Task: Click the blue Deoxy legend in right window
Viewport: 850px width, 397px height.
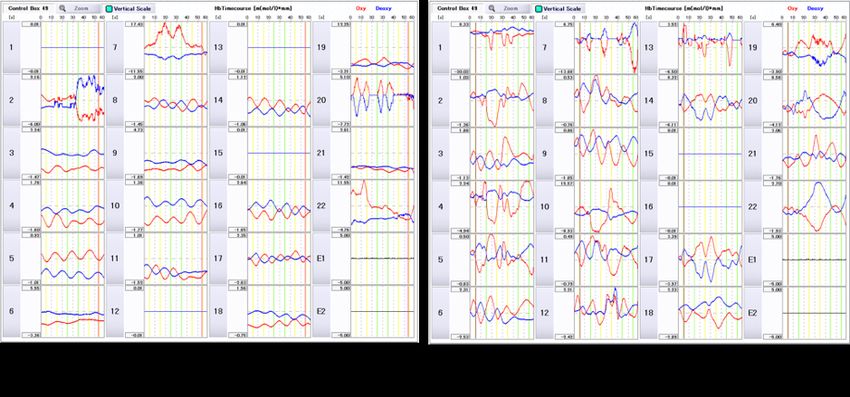Action: 815,8
